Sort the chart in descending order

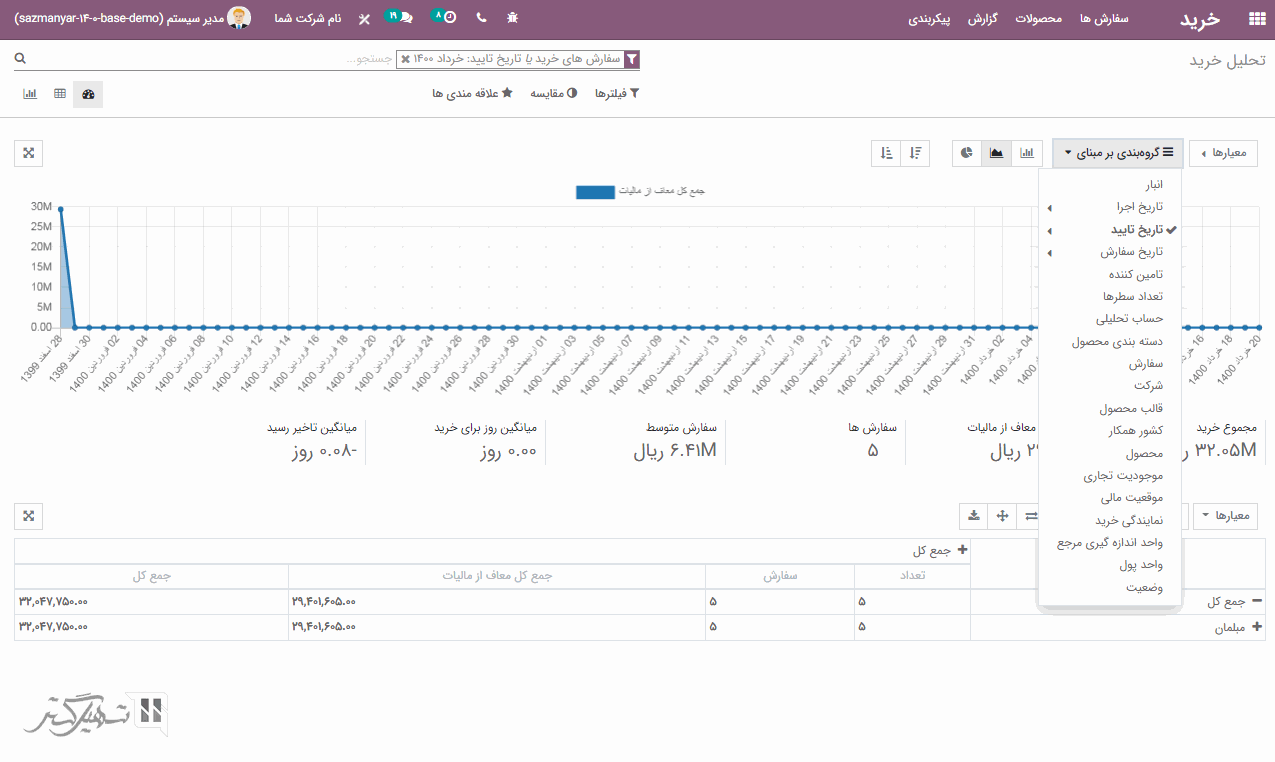[x=915, y=153]
